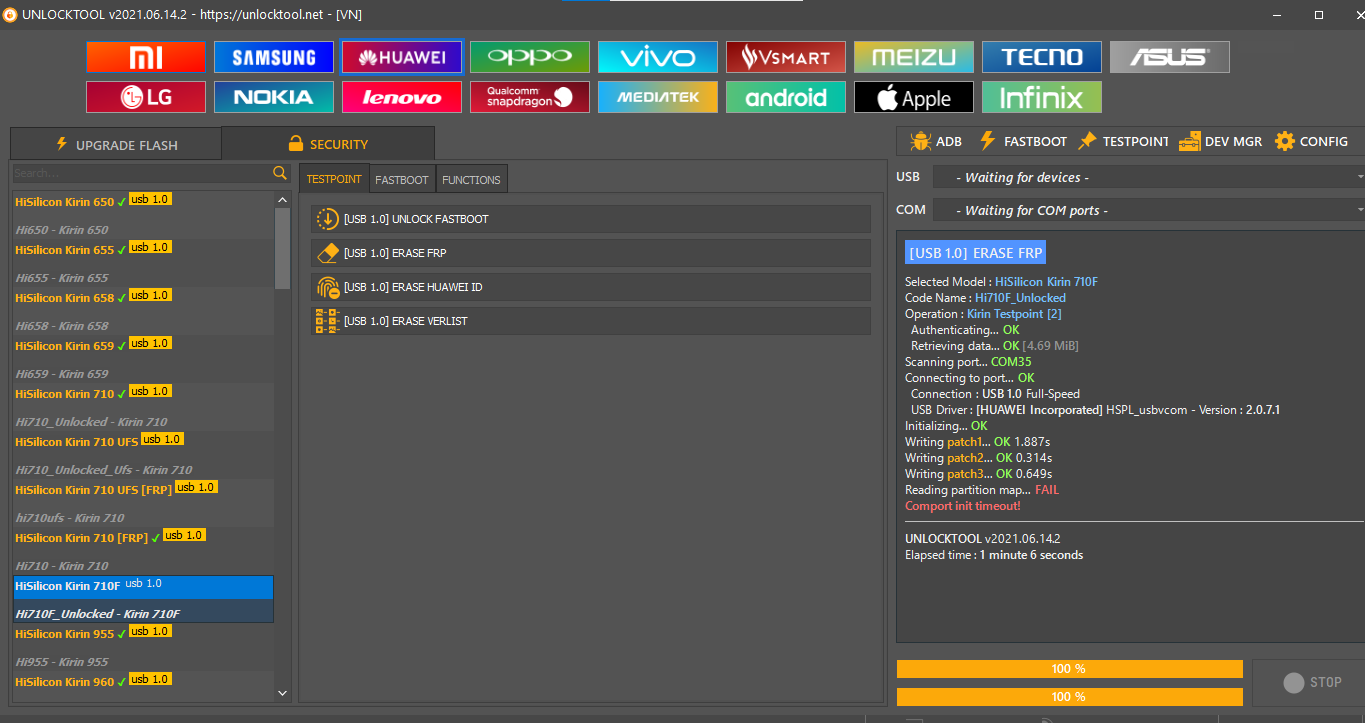Screen dimensions: 1365x723
Task: Select the Nokia brand tile
Action: coord(274,97)
